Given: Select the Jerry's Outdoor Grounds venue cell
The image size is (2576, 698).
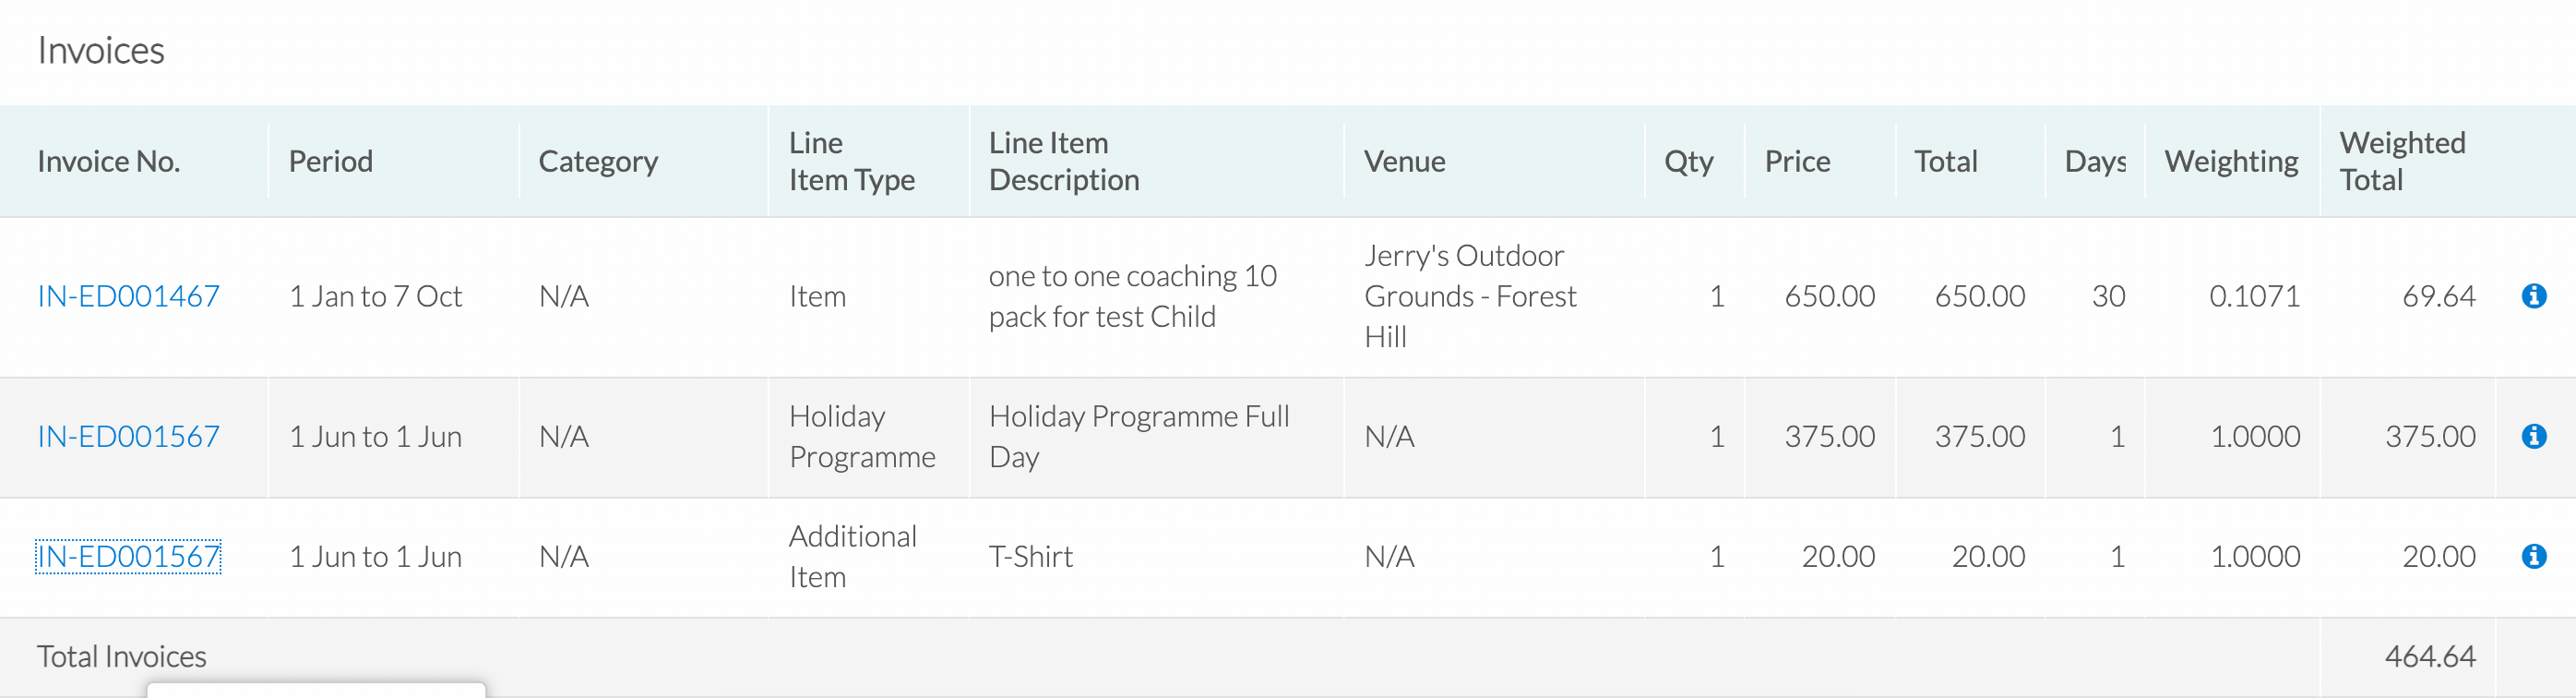Looking at the screenshot, I should point(1470,296).
